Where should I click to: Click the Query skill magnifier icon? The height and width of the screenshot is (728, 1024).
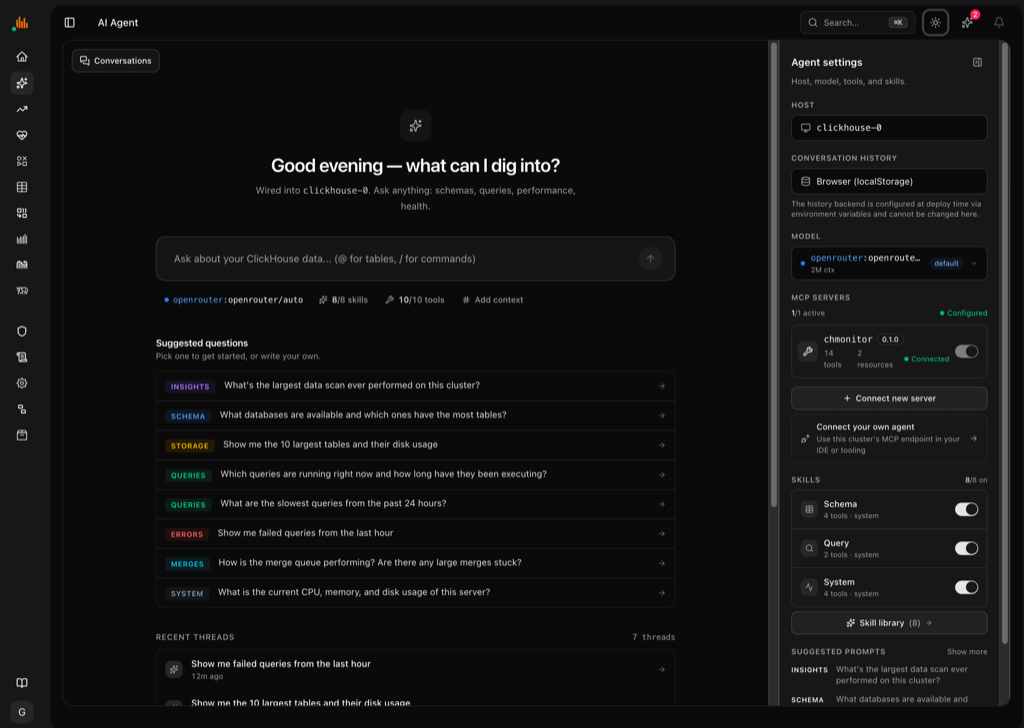809,548
